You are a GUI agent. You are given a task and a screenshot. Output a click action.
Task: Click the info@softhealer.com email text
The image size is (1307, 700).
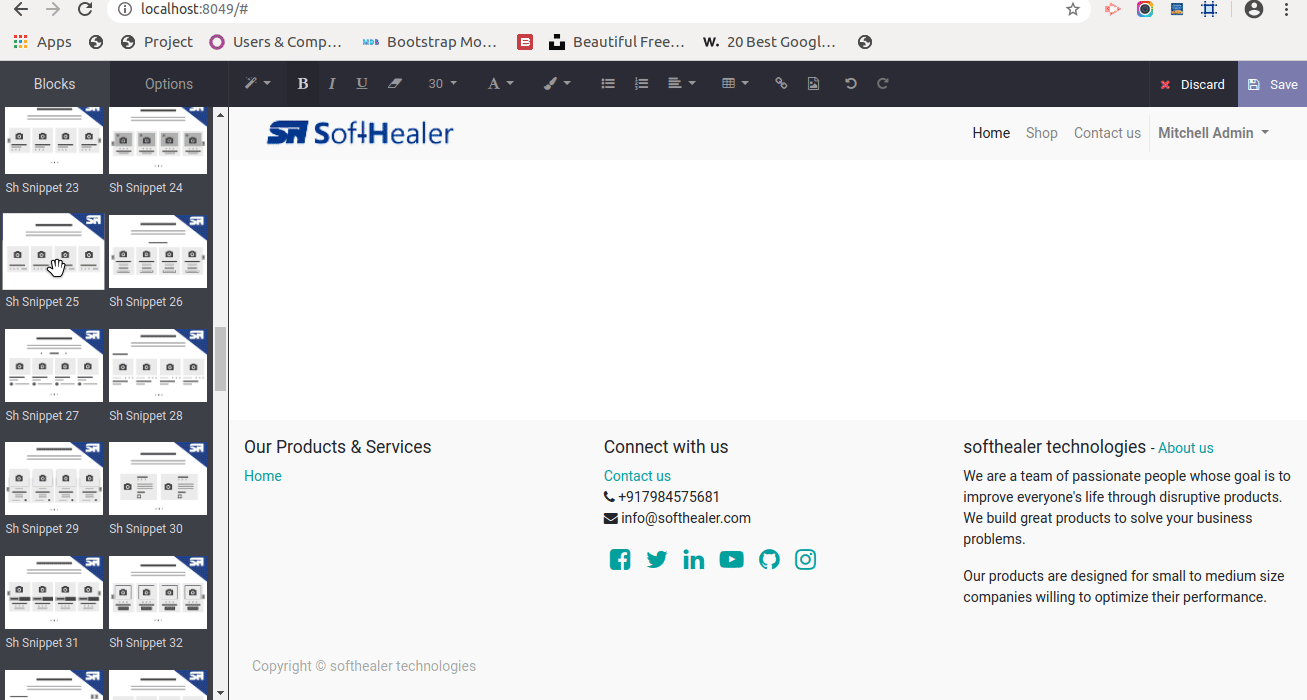click(x=686, y=518)
